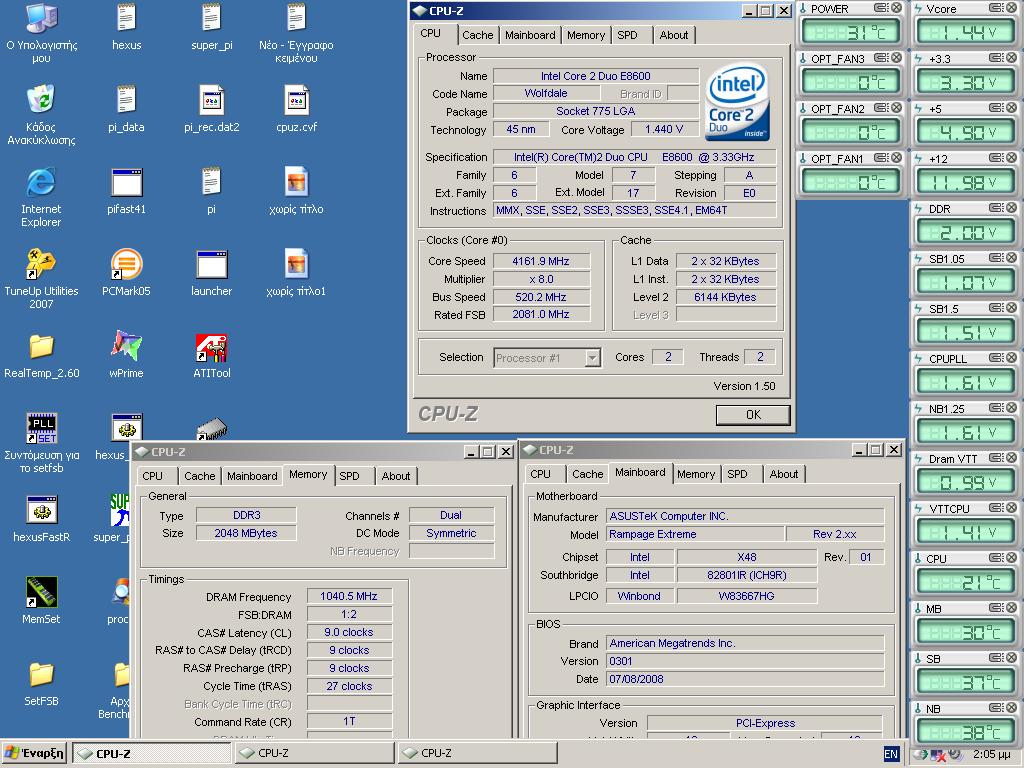The height and width of the screenshot is (768, 1024).
Task: Click the Bus Speed value 520.2 MHz
Action: [x=541, y=297]
